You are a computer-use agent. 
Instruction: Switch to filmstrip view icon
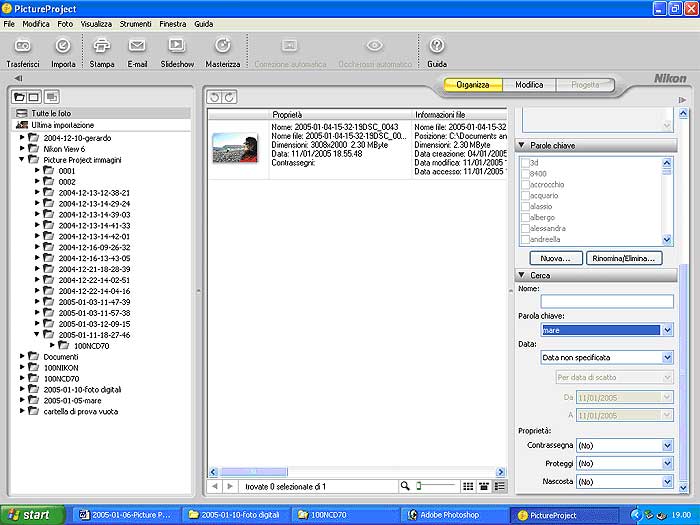pyautogui.click(x=484, y=487)
